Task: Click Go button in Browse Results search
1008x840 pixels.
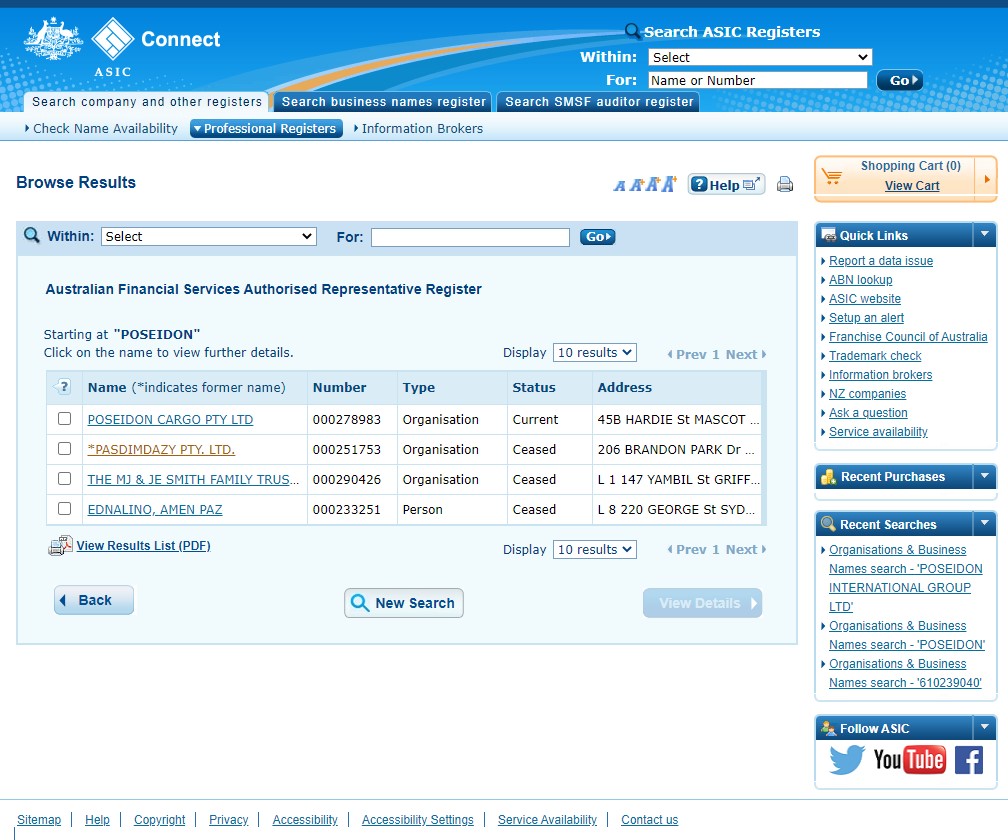Action: 597,237
